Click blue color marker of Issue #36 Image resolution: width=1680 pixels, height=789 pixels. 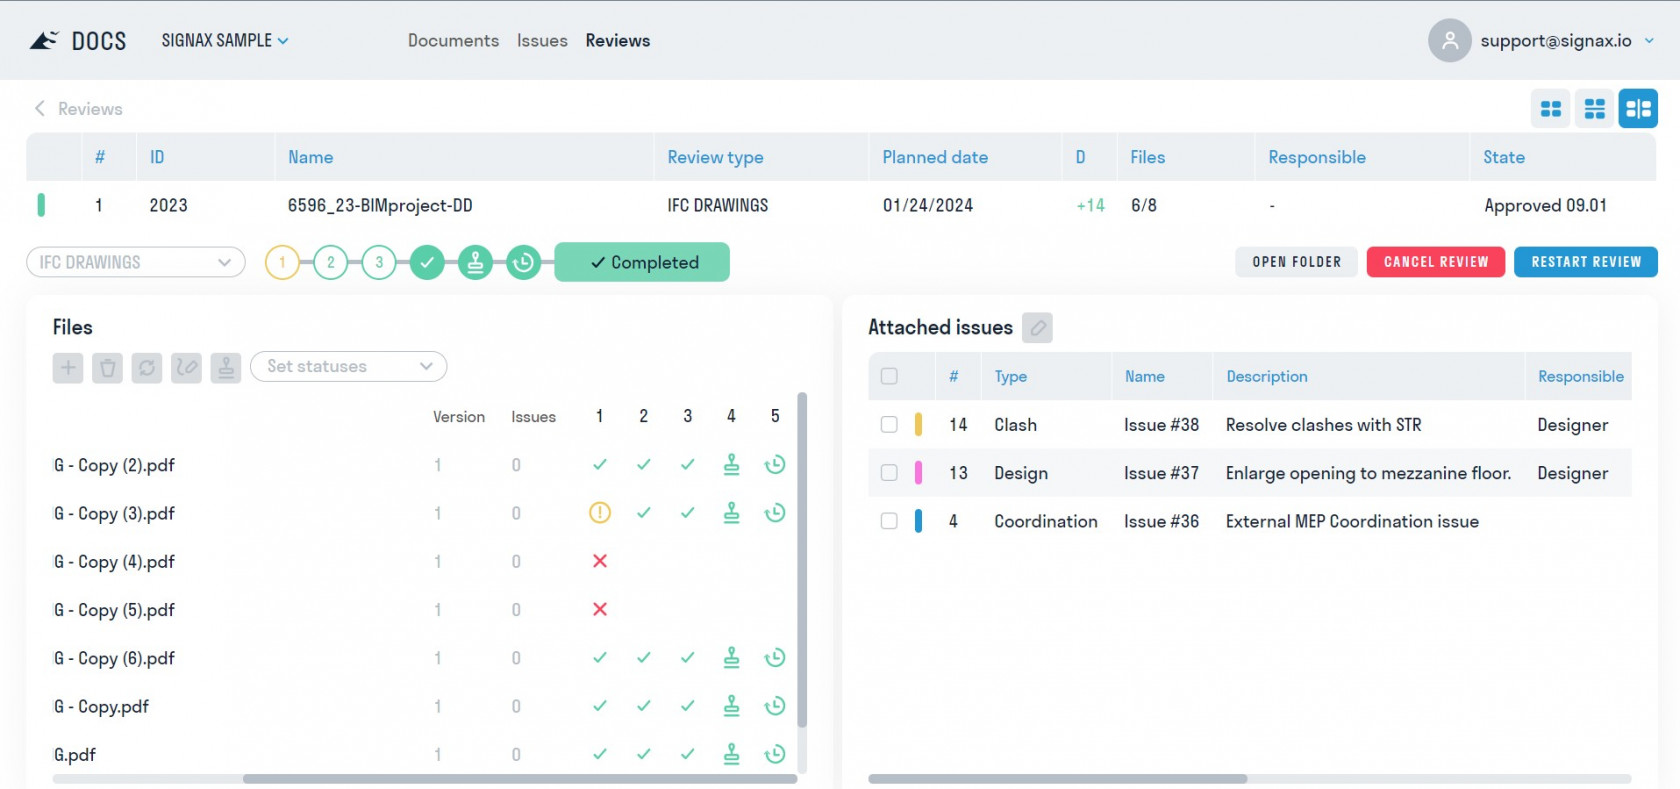pos(918,520)
